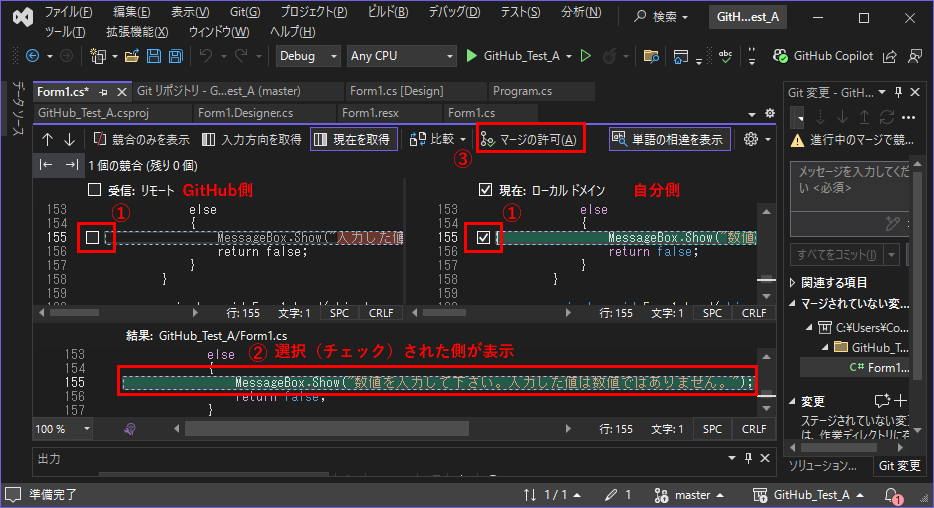The width and height of the screenshot is (934, 508).
Task: Click the commit message input field
Action: coord(850,186)
